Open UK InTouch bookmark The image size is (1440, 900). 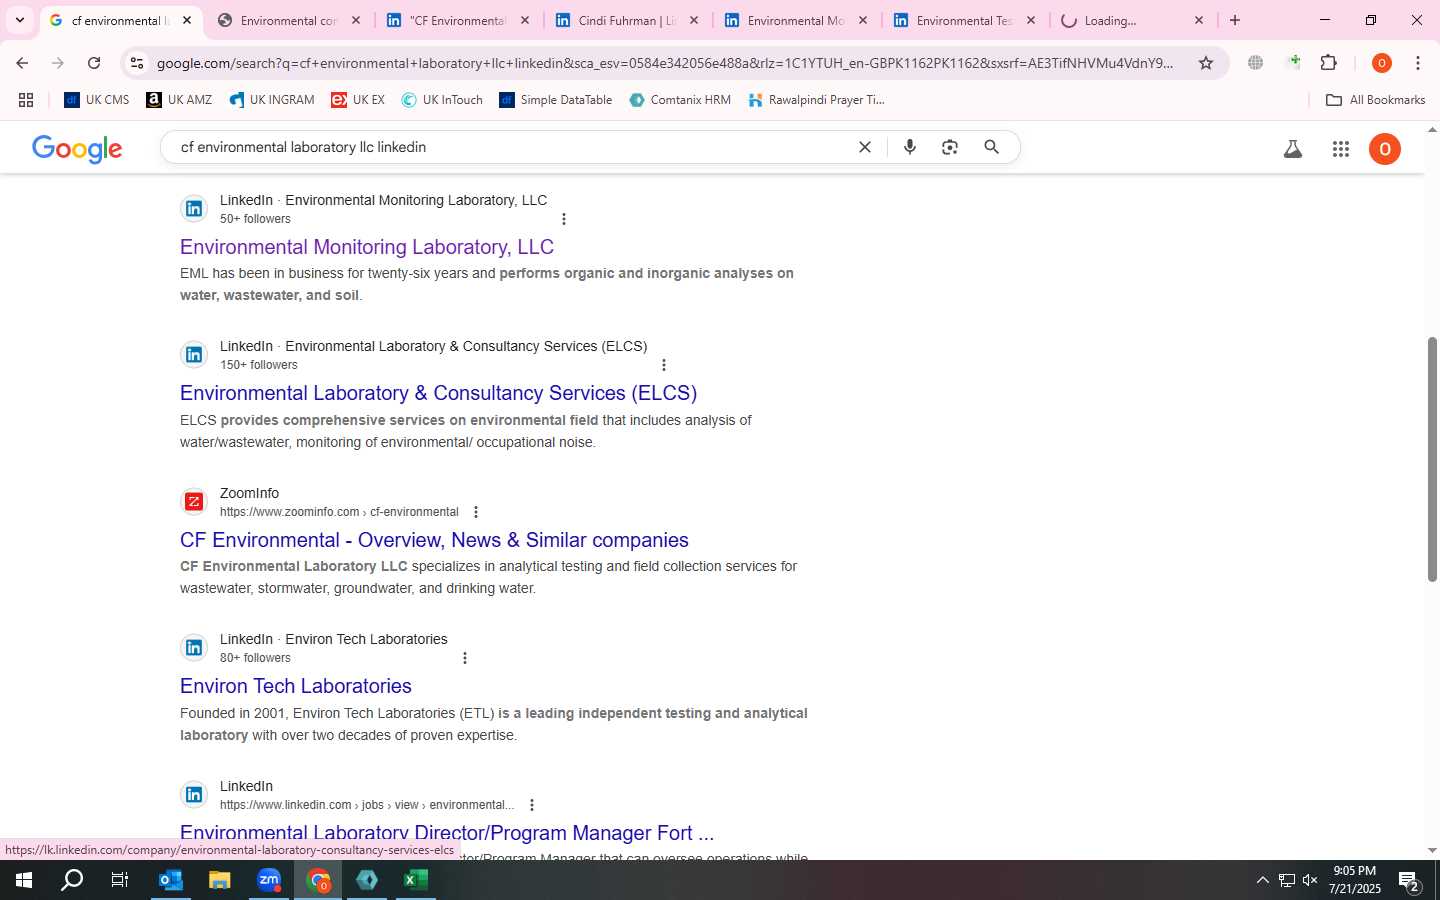[442, 100]
